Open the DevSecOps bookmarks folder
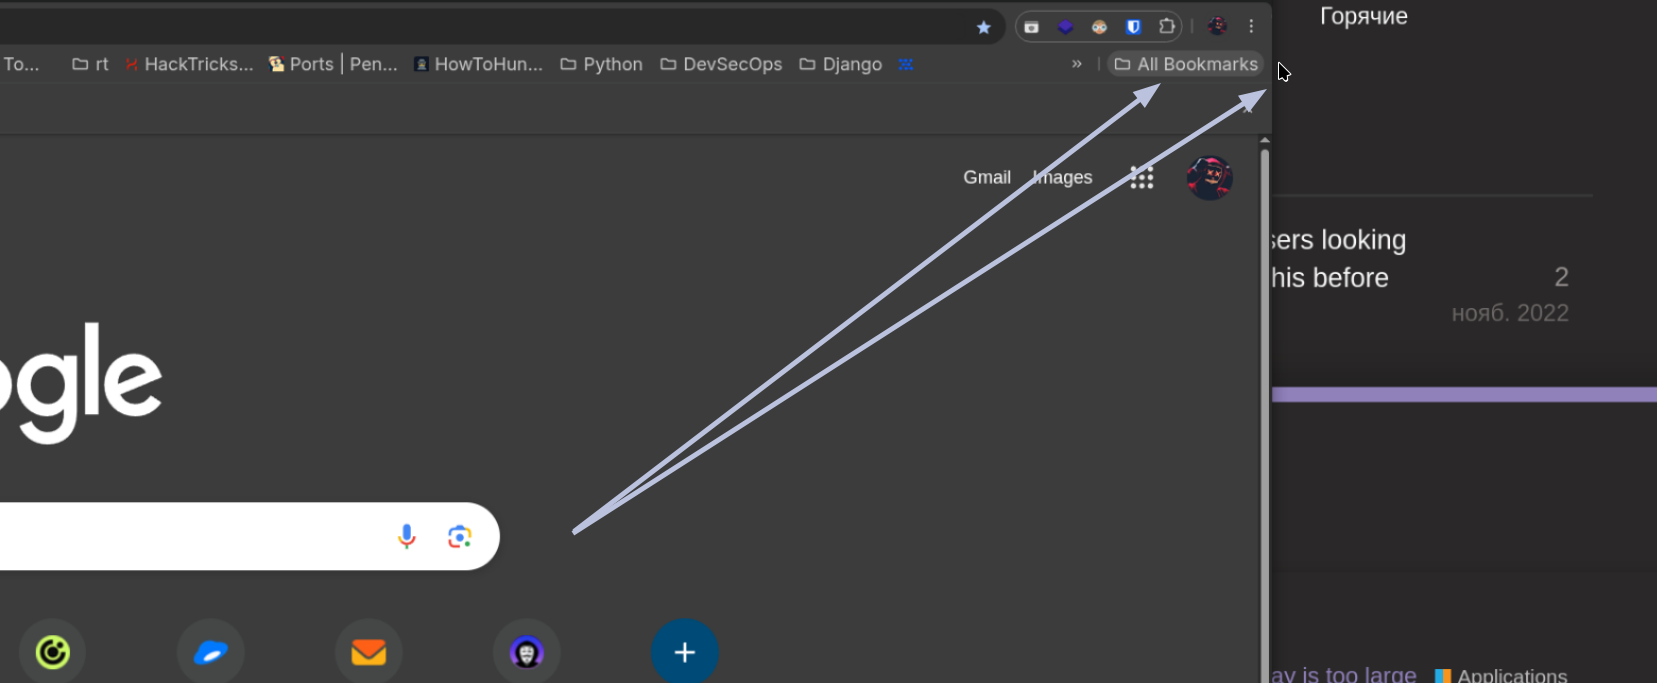Screen dimensions: 1657x683 pyautogui.click(x=721, y=64)
